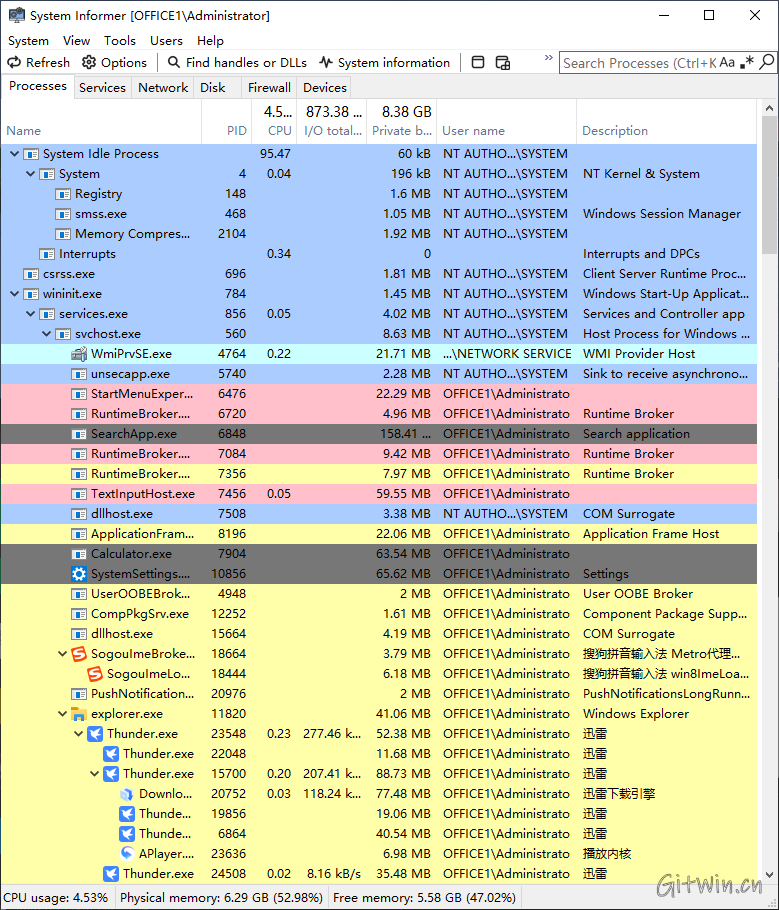This screenshot has height=910, width=779.
Task: Collapse Thunder.exe PID 23548 node
Action: pyautogui.click(x=79, y=734)
